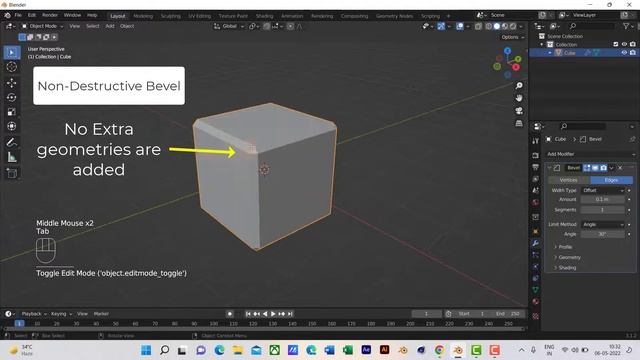Open the Render properties tab
The height and width of the screenshot is (360, 640).
coord(536,156)
